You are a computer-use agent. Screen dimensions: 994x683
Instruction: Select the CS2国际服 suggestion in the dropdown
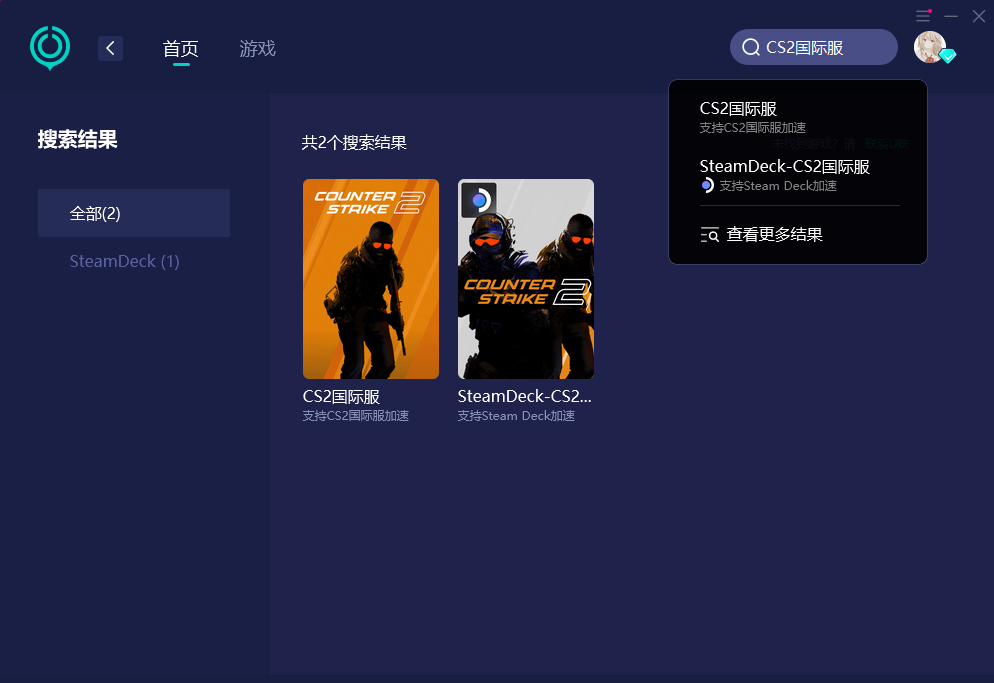tap(739, 109)
